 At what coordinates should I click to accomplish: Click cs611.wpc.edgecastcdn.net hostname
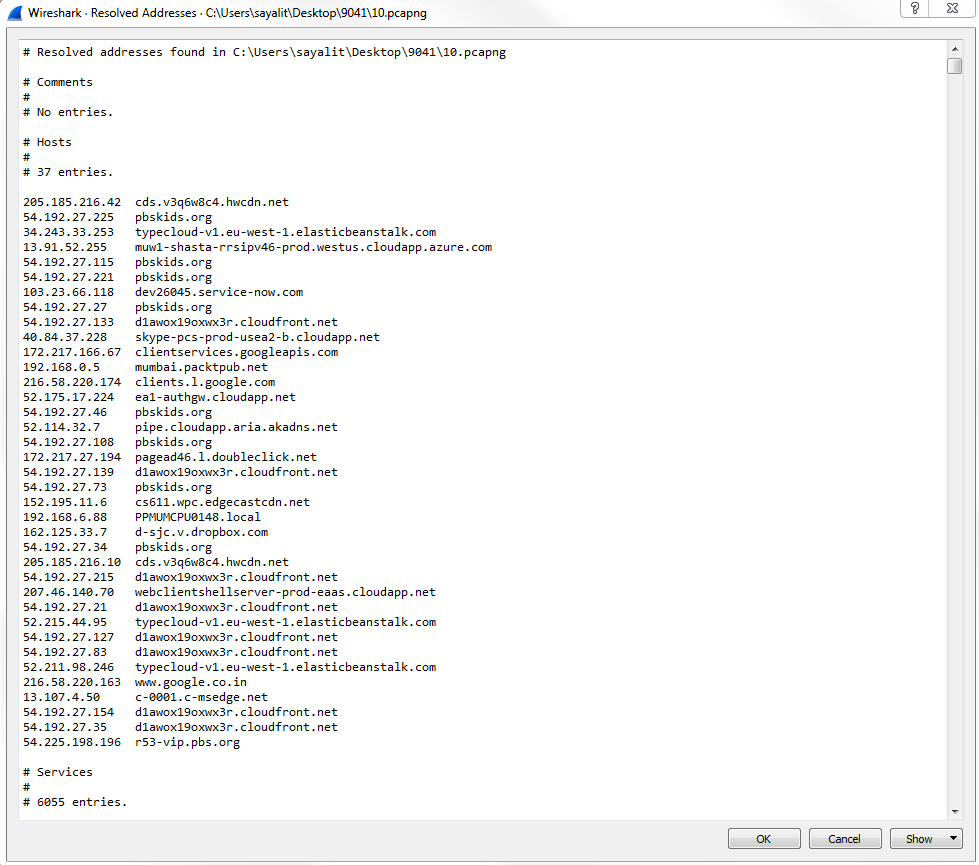222,502
